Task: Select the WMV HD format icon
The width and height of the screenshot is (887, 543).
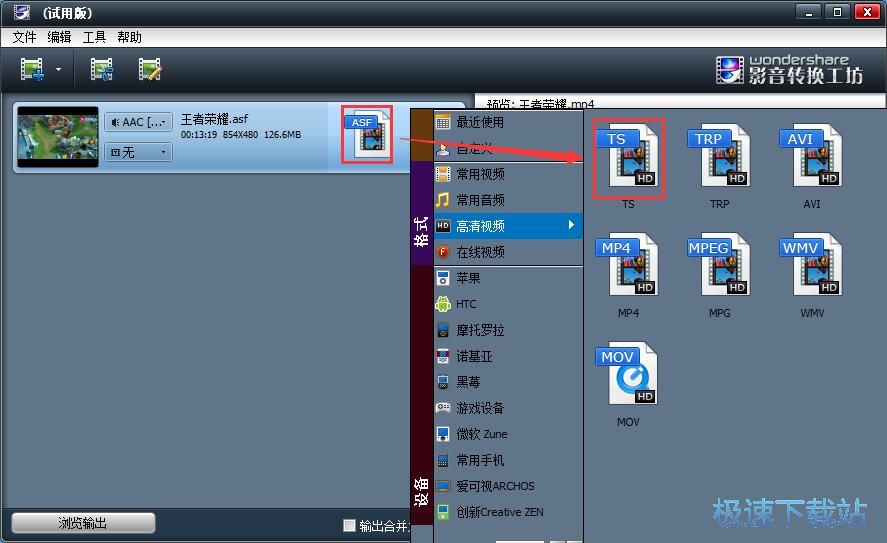Action: 811,266
